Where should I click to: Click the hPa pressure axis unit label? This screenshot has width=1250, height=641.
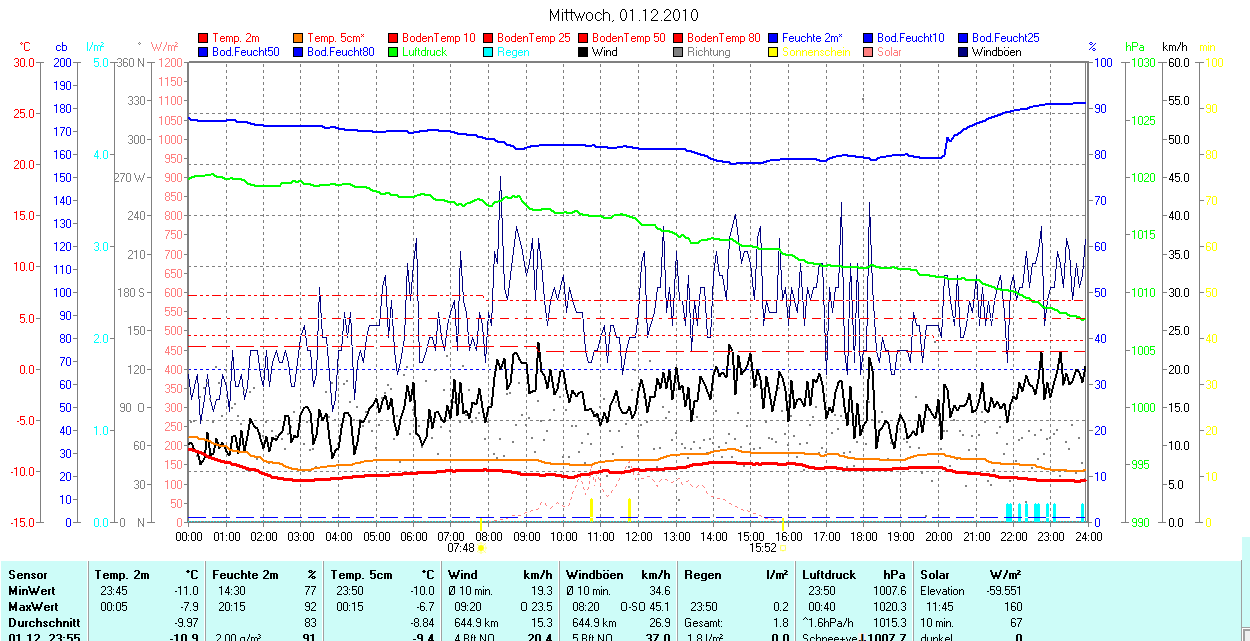(x=1134, y=47)
